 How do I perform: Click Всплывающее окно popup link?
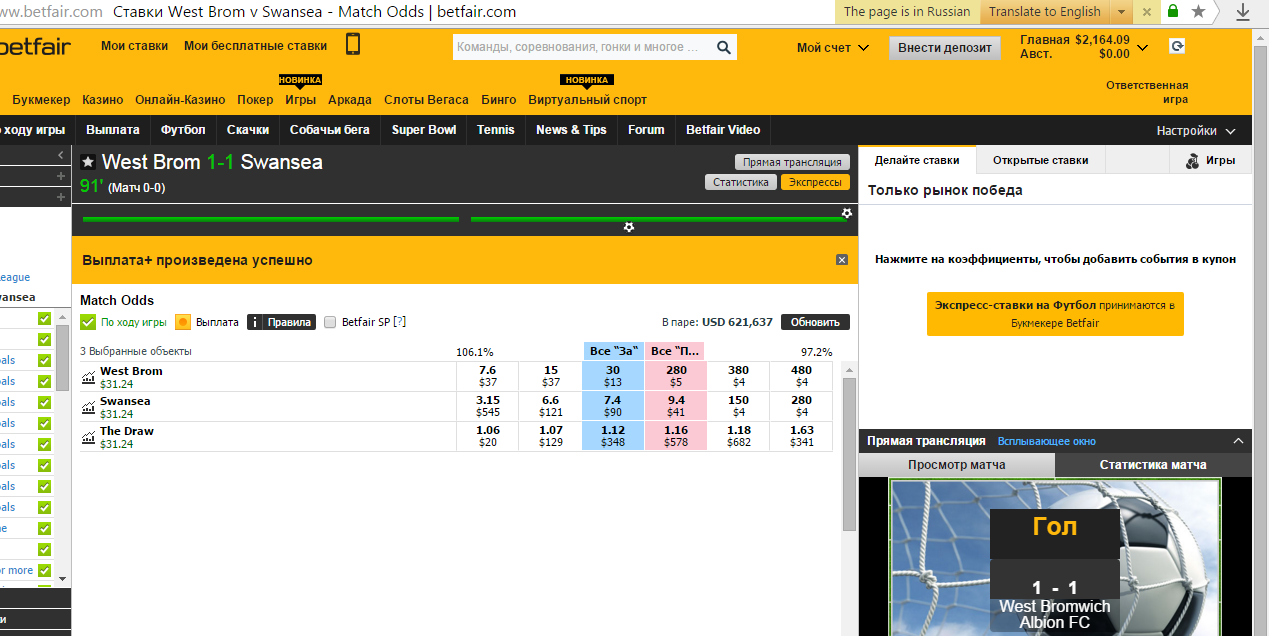click(x=1046, y=441)
